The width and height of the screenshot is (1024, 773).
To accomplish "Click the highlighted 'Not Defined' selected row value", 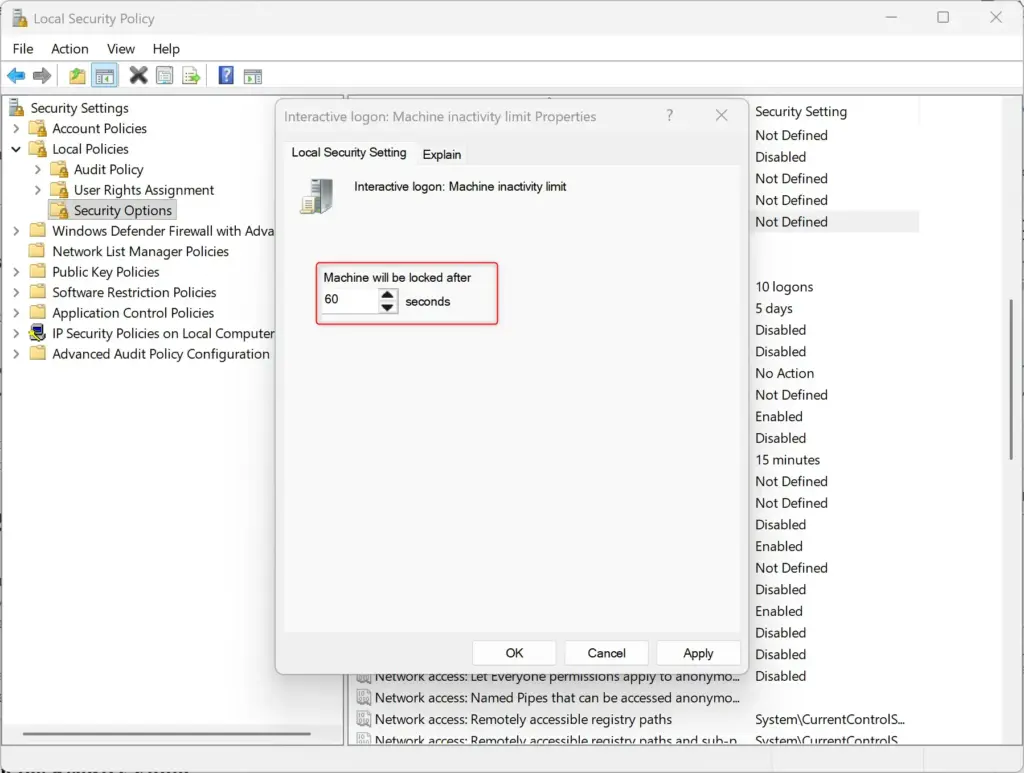I will click(x=791, y=221).
